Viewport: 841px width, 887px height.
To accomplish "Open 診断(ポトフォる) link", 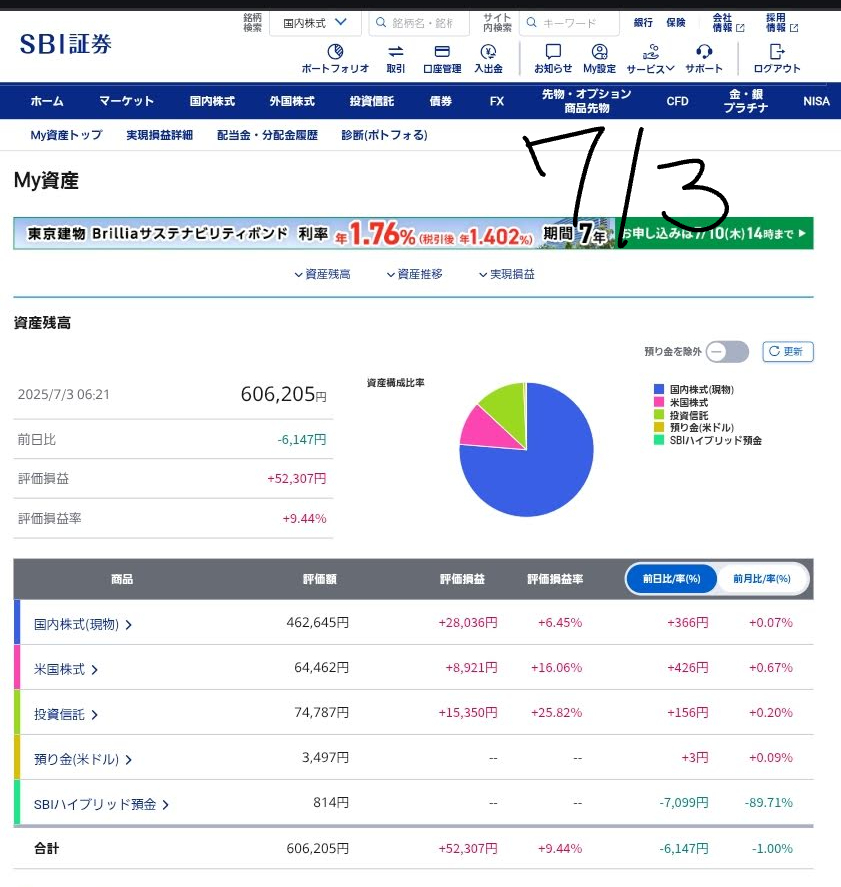I will pyautogui.click(x=384, y=135).
